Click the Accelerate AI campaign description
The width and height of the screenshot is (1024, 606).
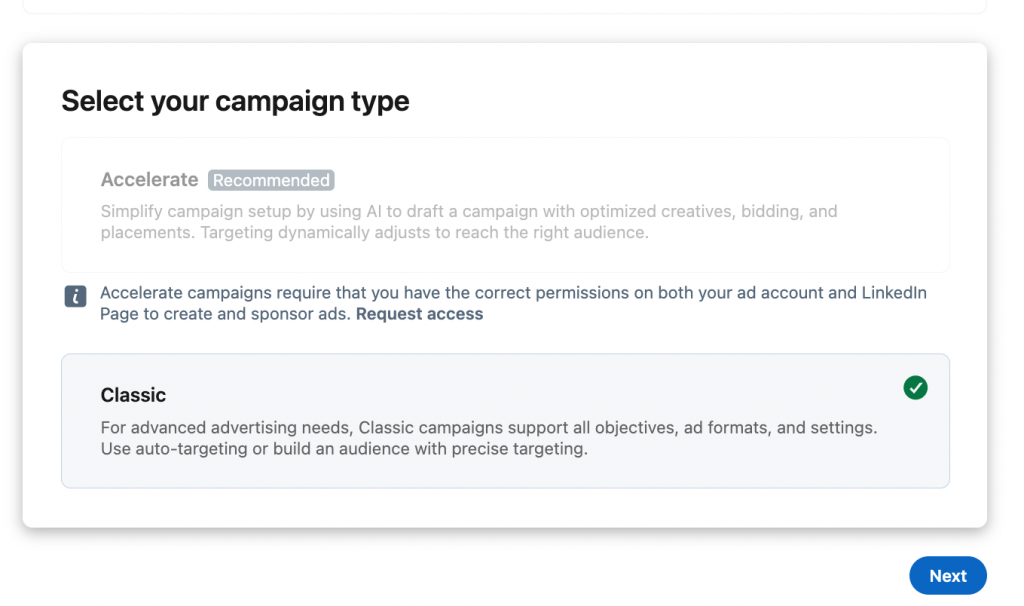468,222
